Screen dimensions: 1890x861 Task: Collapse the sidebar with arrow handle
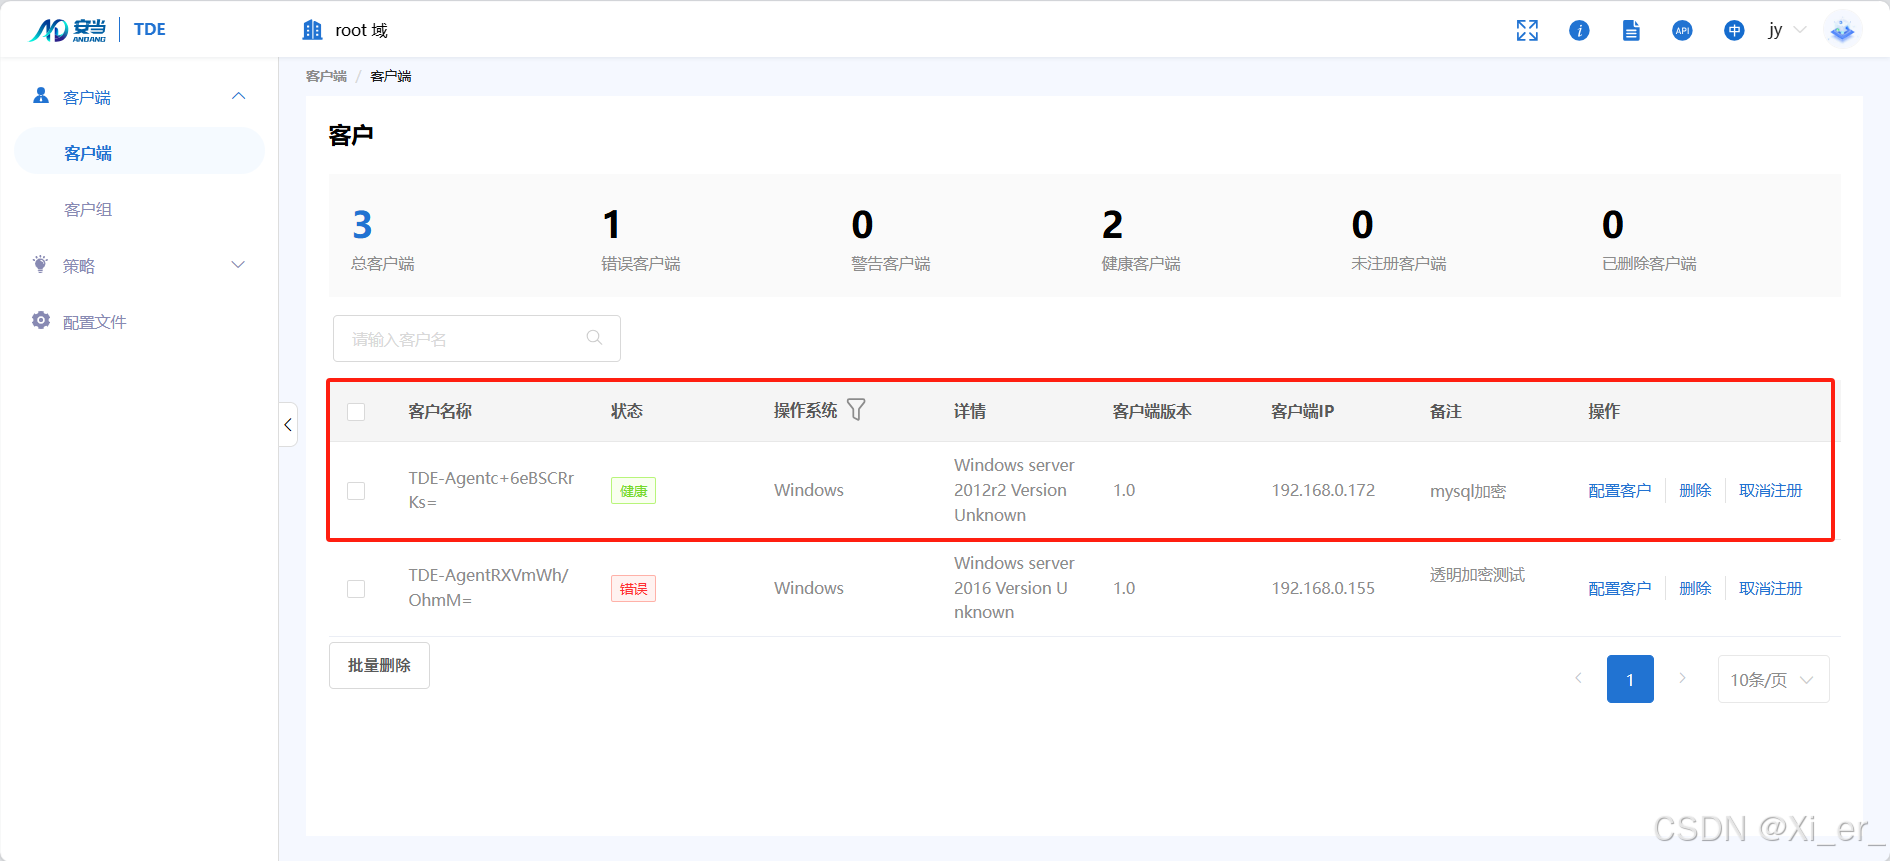click(x=288, y=425)
